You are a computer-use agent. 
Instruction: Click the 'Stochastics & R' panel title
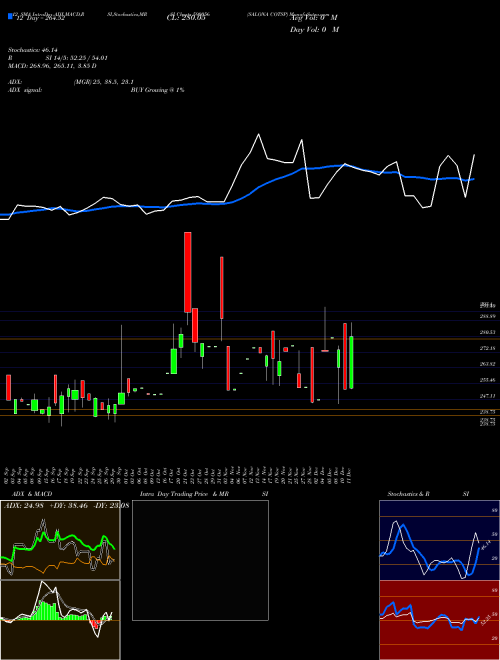pos(408,494)
